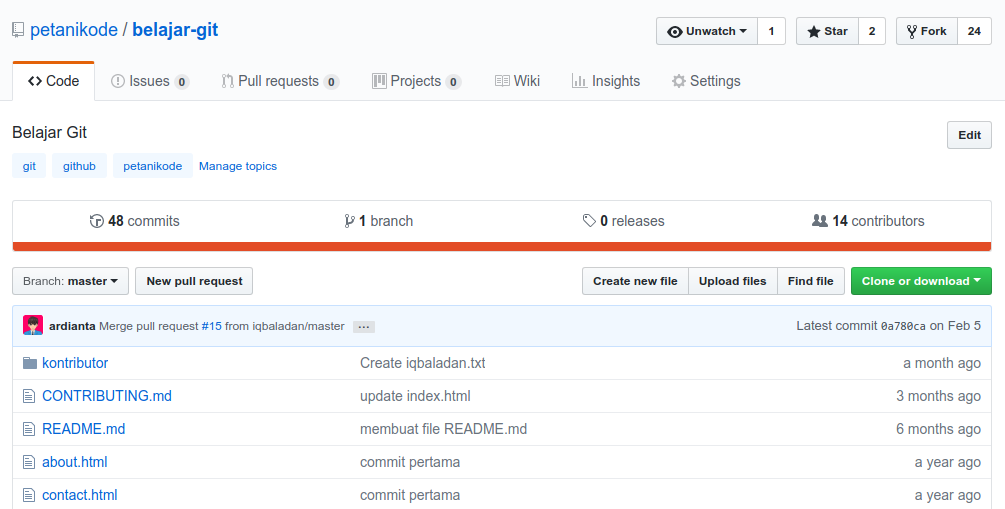Screen dimensions: 1005x509
Task: View the 14 contributors link
Action: (868, 221)
